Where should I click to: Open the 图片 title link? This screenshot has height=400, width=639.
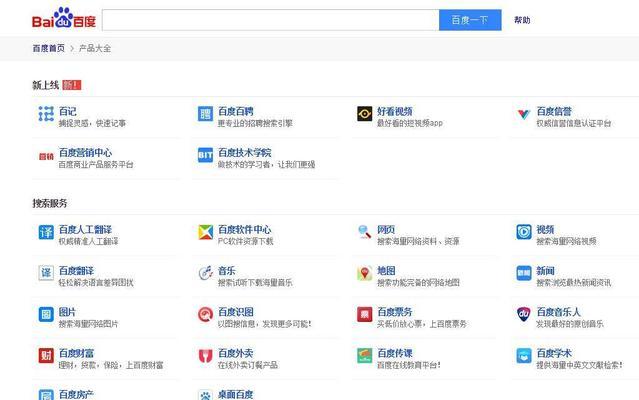[x=67, y=312]
